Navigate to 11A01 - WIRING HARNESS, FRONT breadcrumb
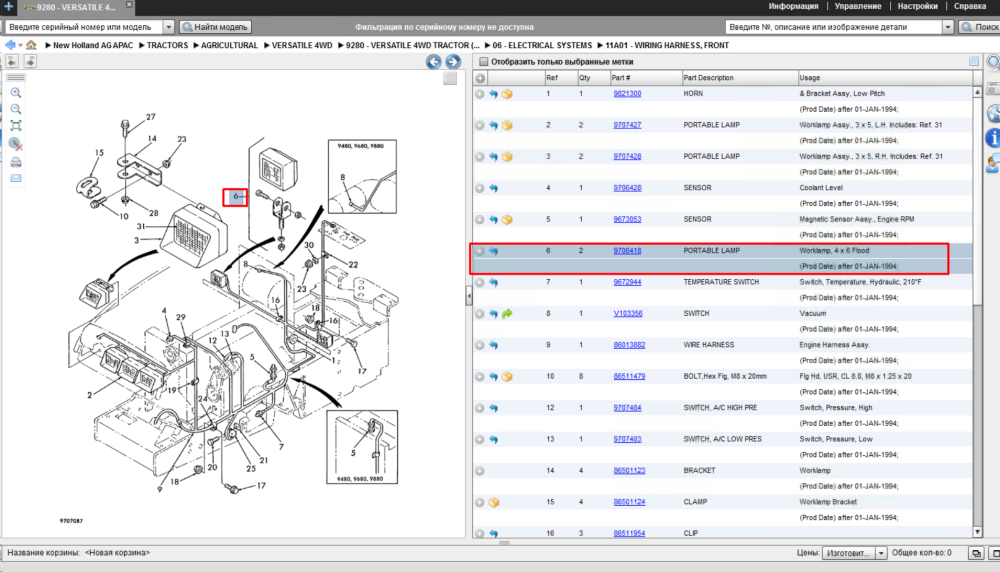This screenshot has width=1000, height=572. 666,45
